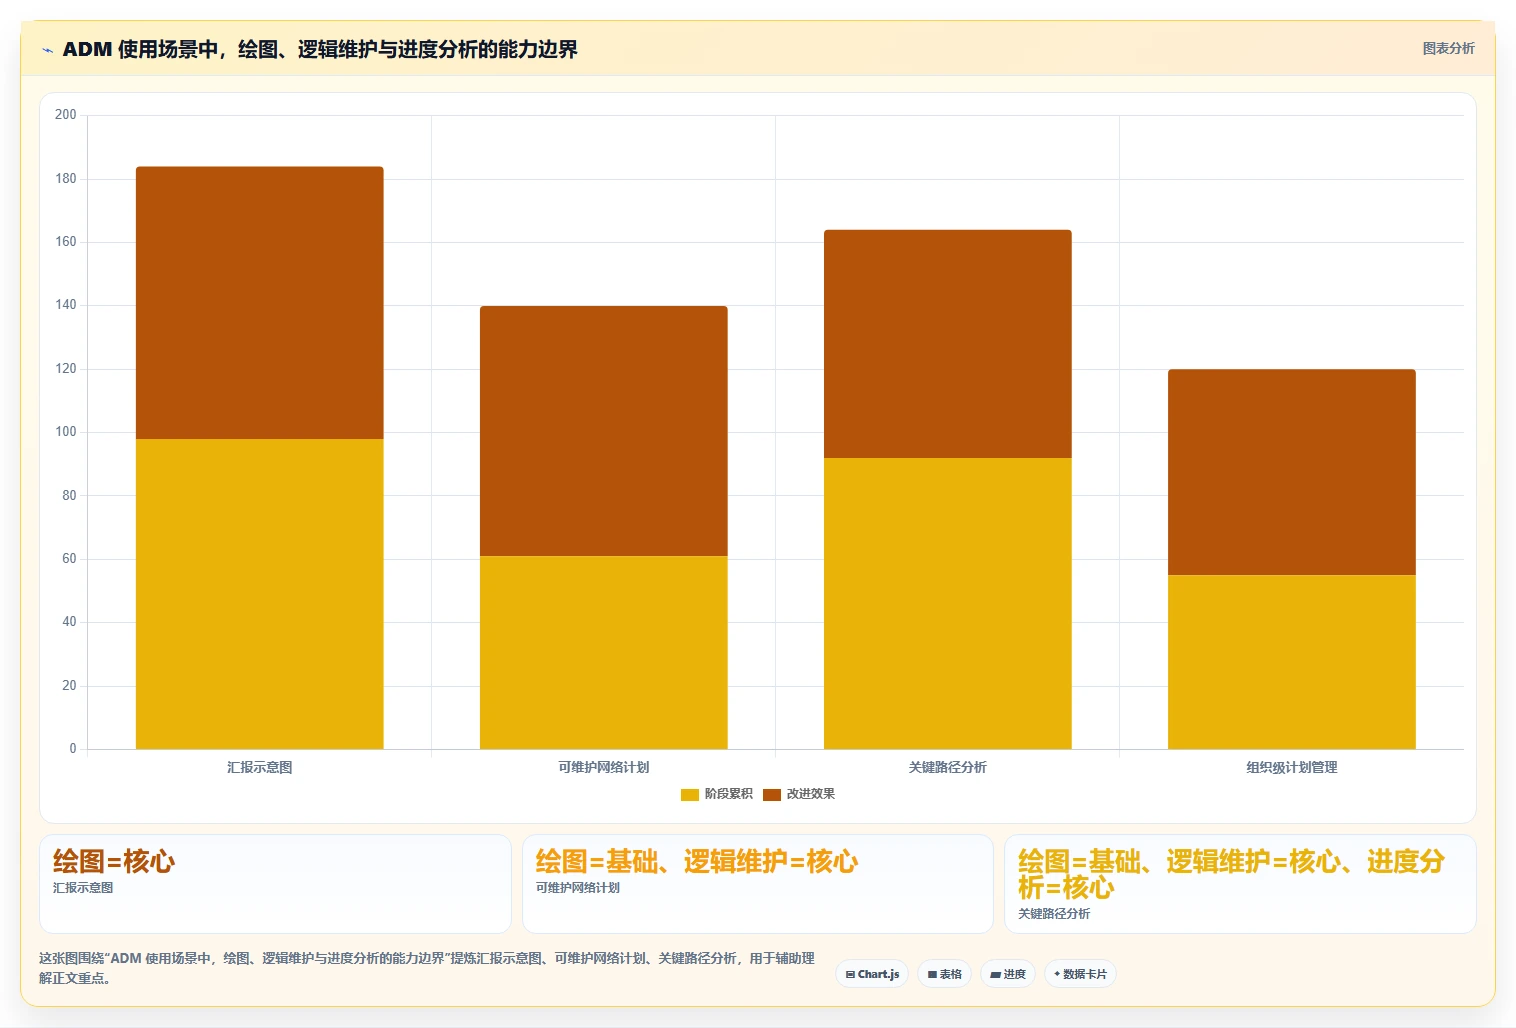This screenshot has height=1028, width=1516.
Task: Select the 表格 tag
Action: click(944, 974)
